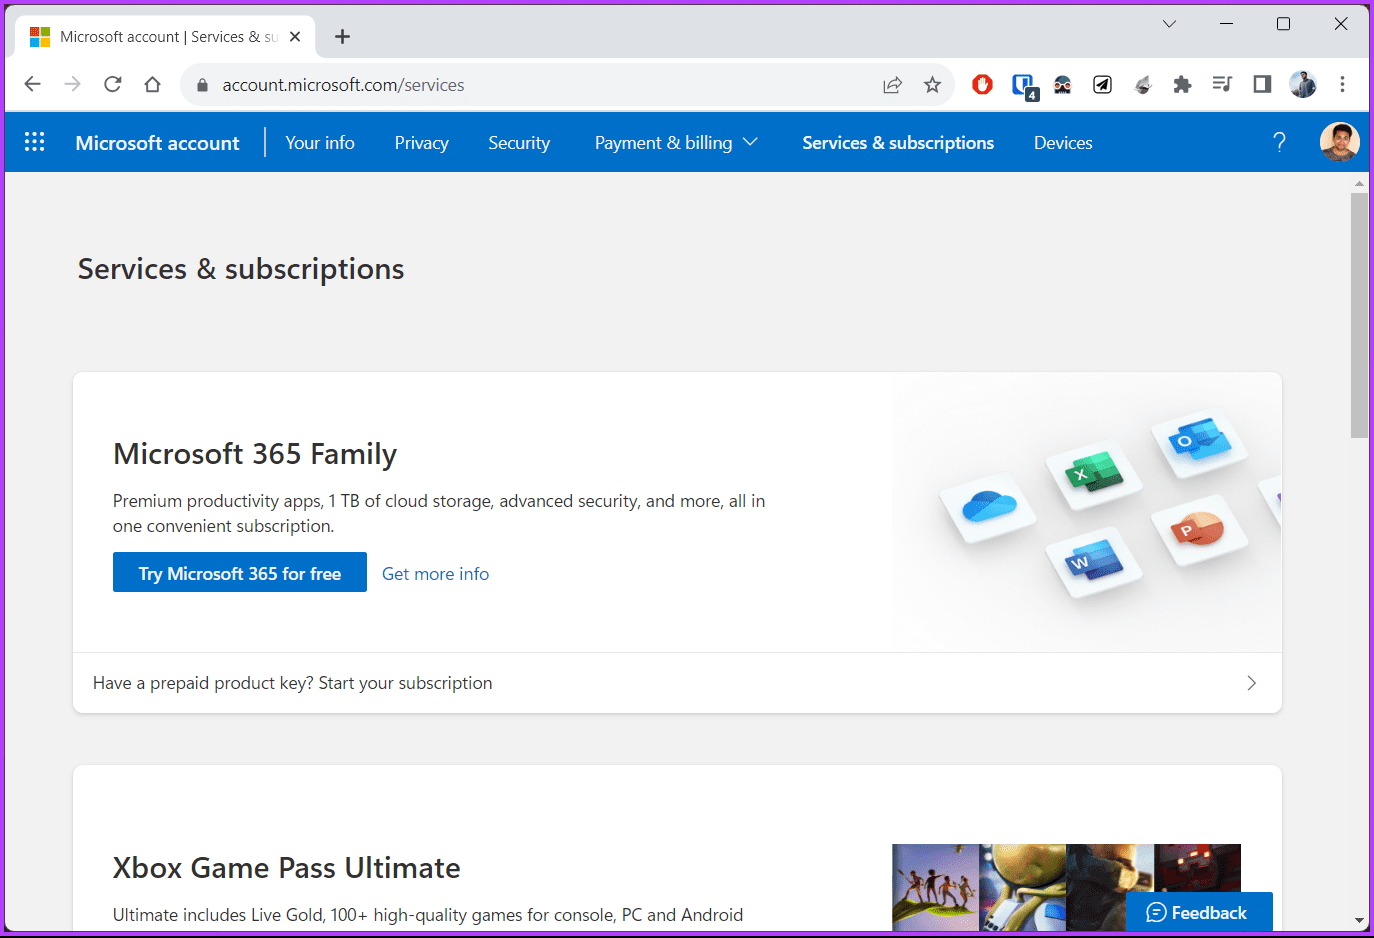
Task: Reload the page with the refresh icon
Action: [112, 85]
